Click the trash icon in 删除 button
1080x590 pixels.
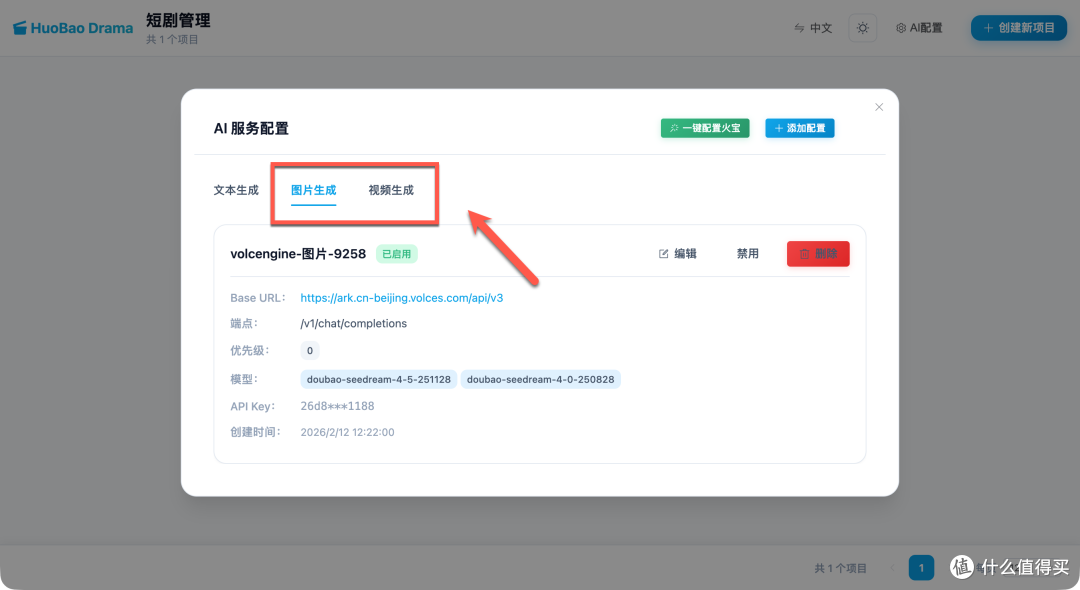[804, 254]
